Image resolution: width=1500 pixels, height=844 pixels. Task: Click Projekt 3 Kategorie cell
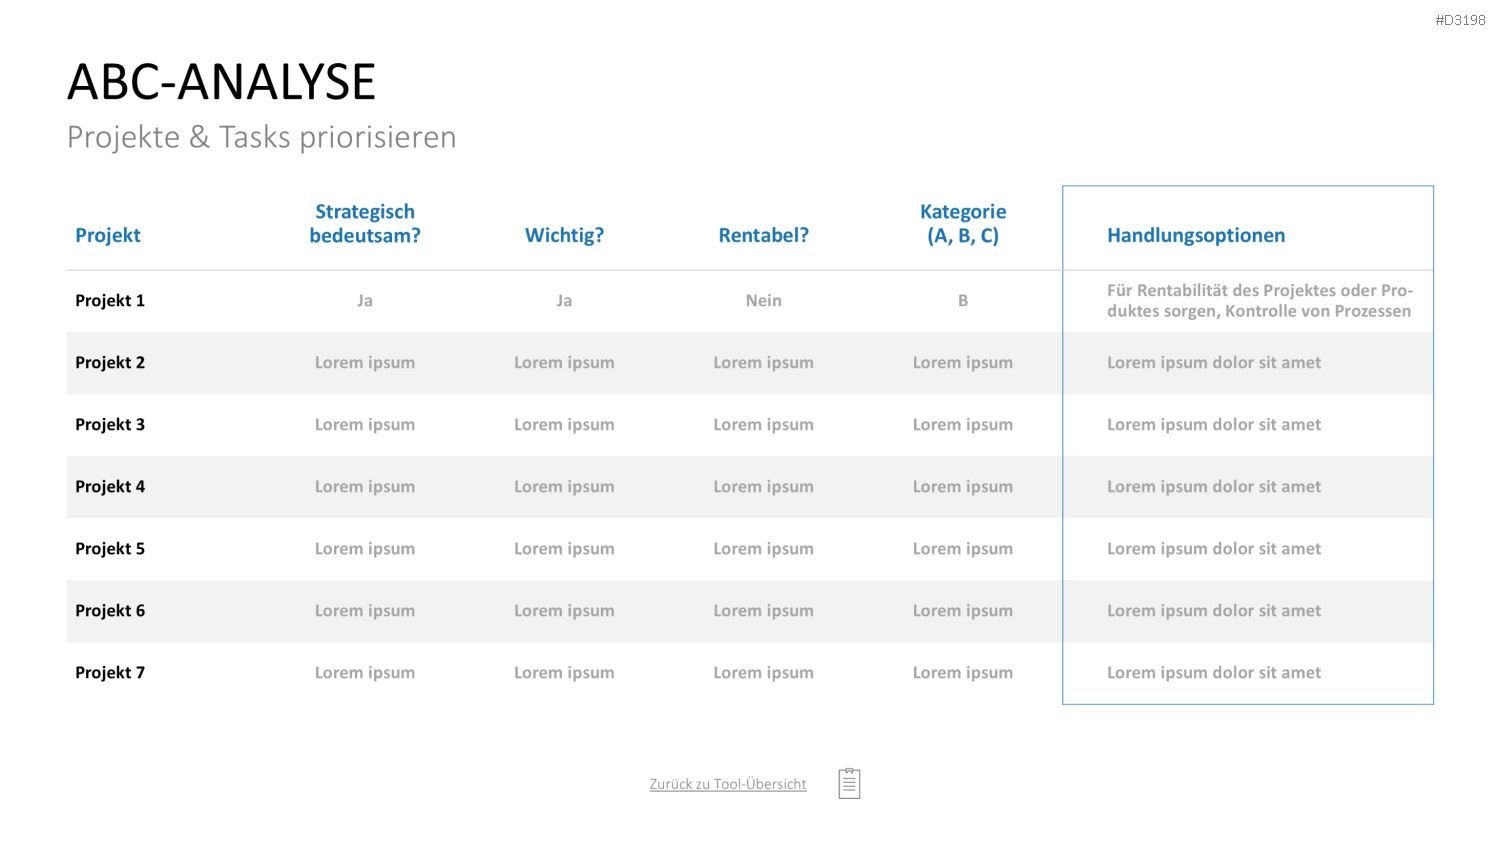[963, 424]
